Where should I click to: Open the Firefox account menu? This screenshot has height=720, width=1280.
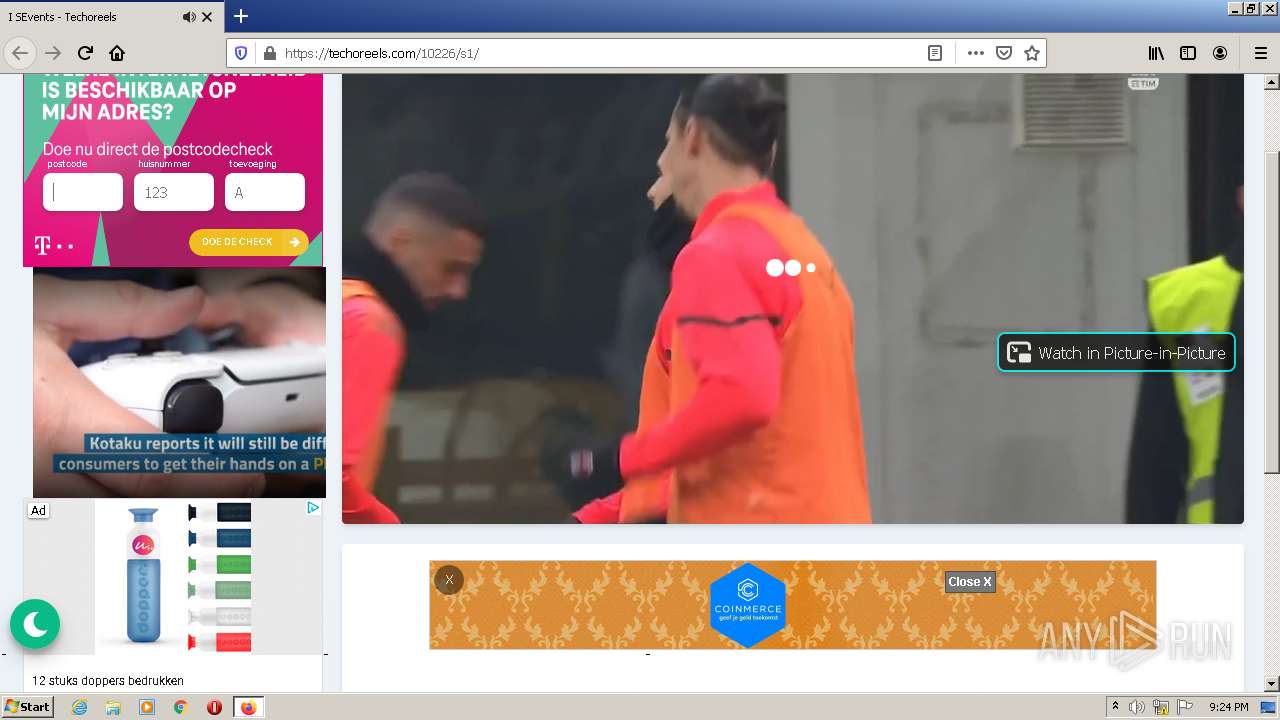point(1220,53)
